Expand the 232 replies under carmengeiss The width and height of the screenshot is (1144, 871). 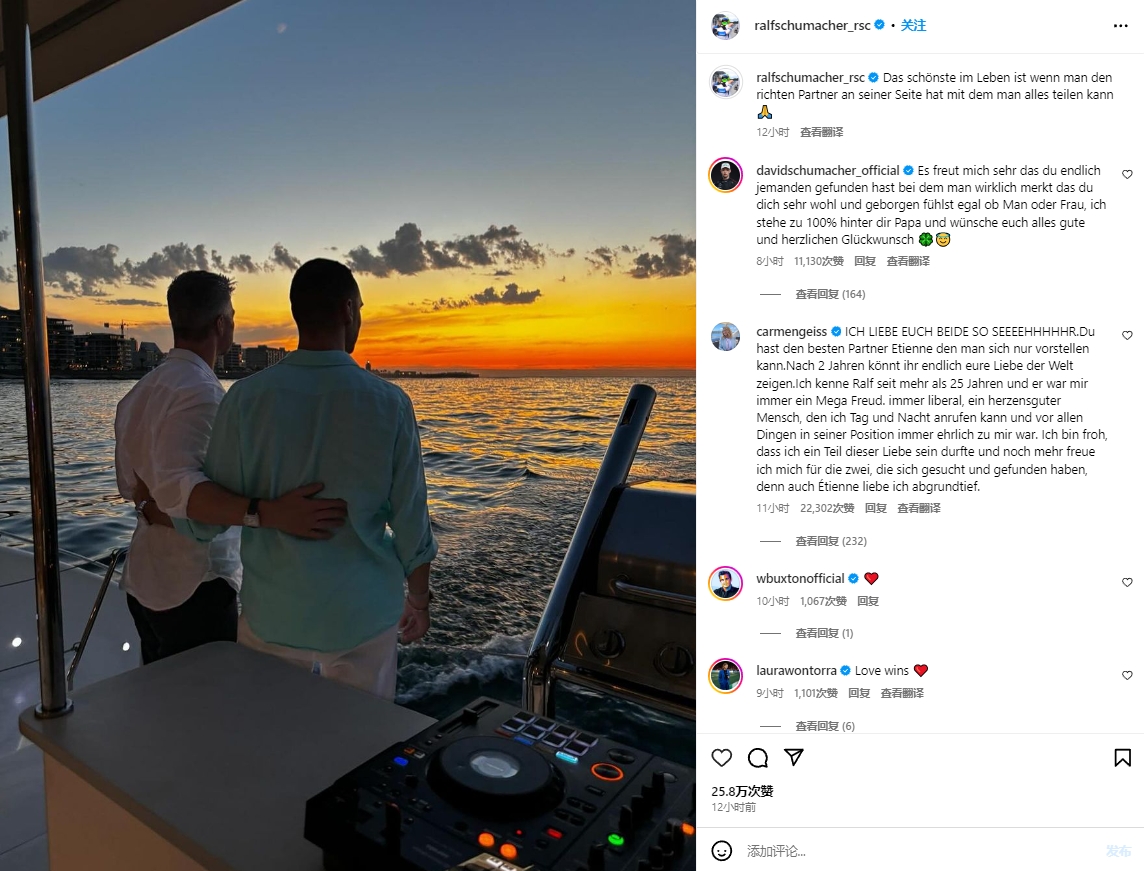[x=830, y=541]
